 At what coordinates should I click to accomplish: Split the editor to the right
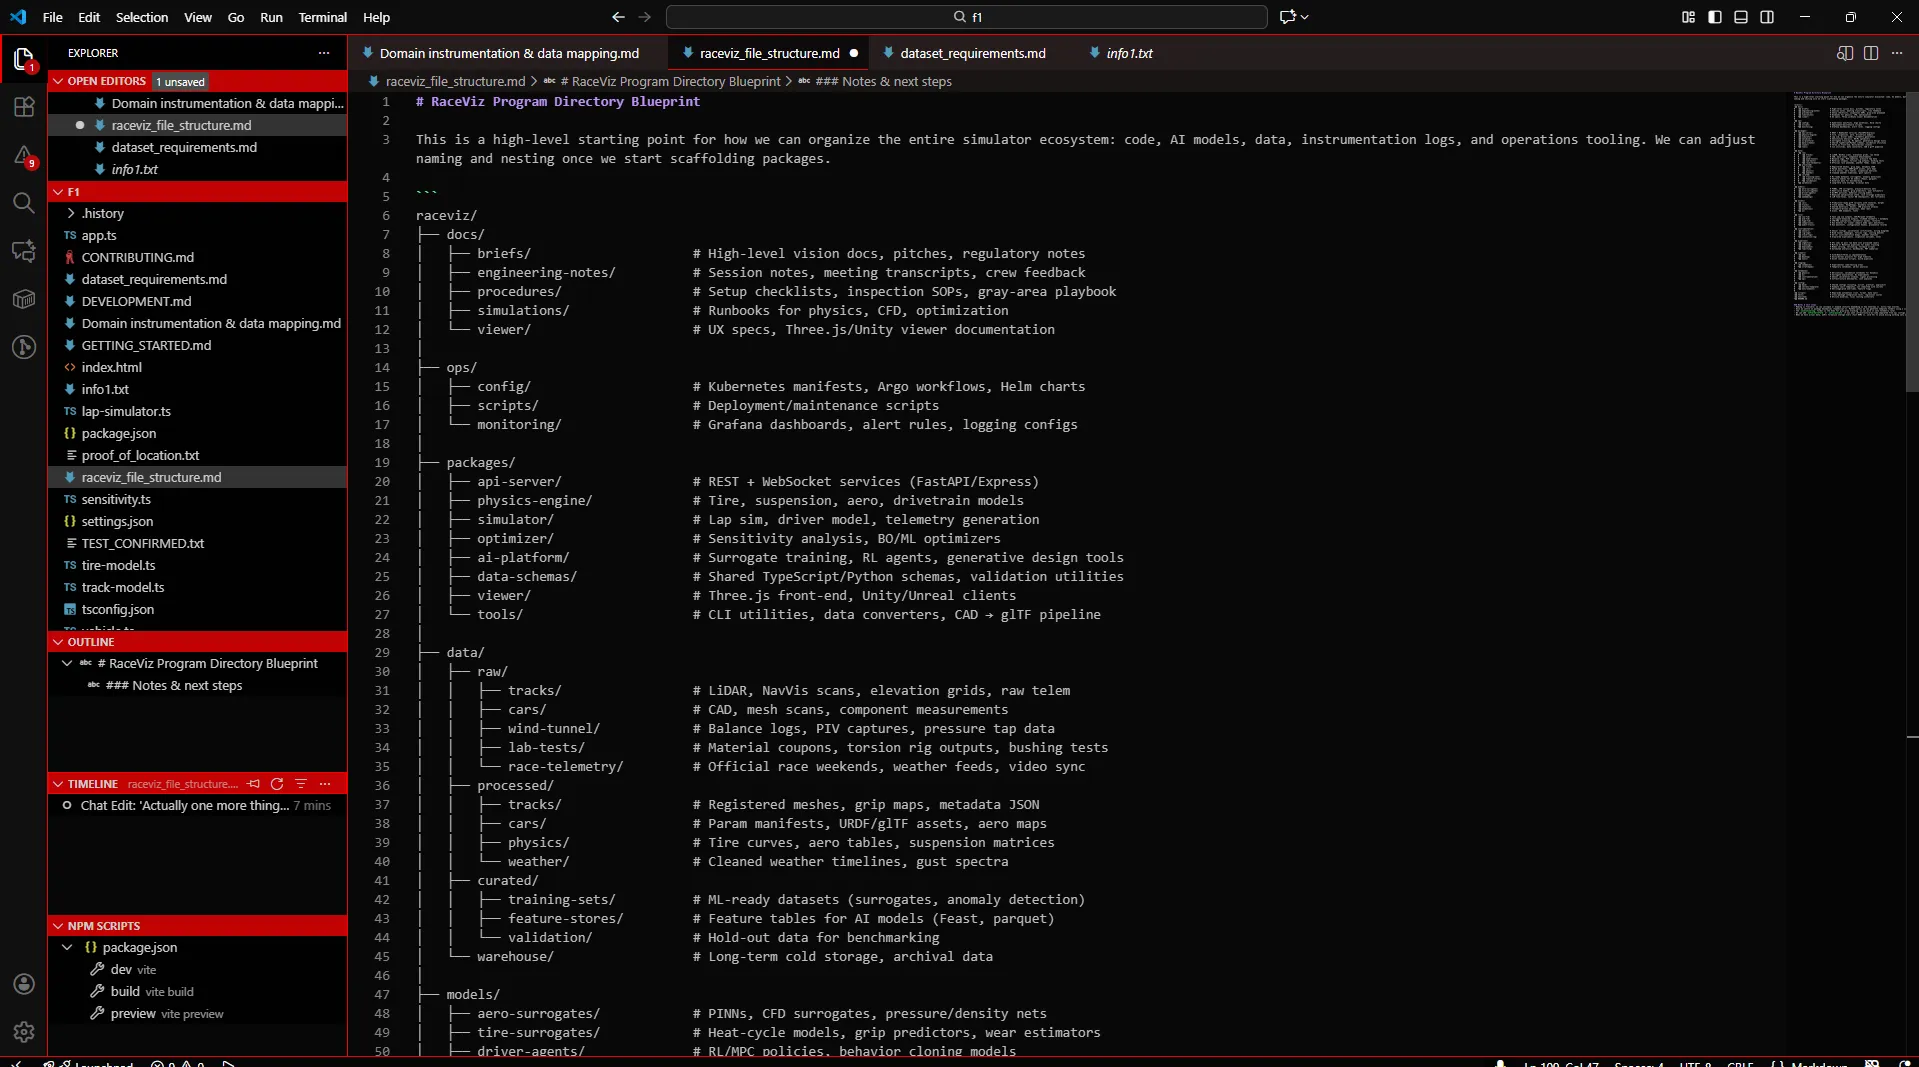[1870, 53]
